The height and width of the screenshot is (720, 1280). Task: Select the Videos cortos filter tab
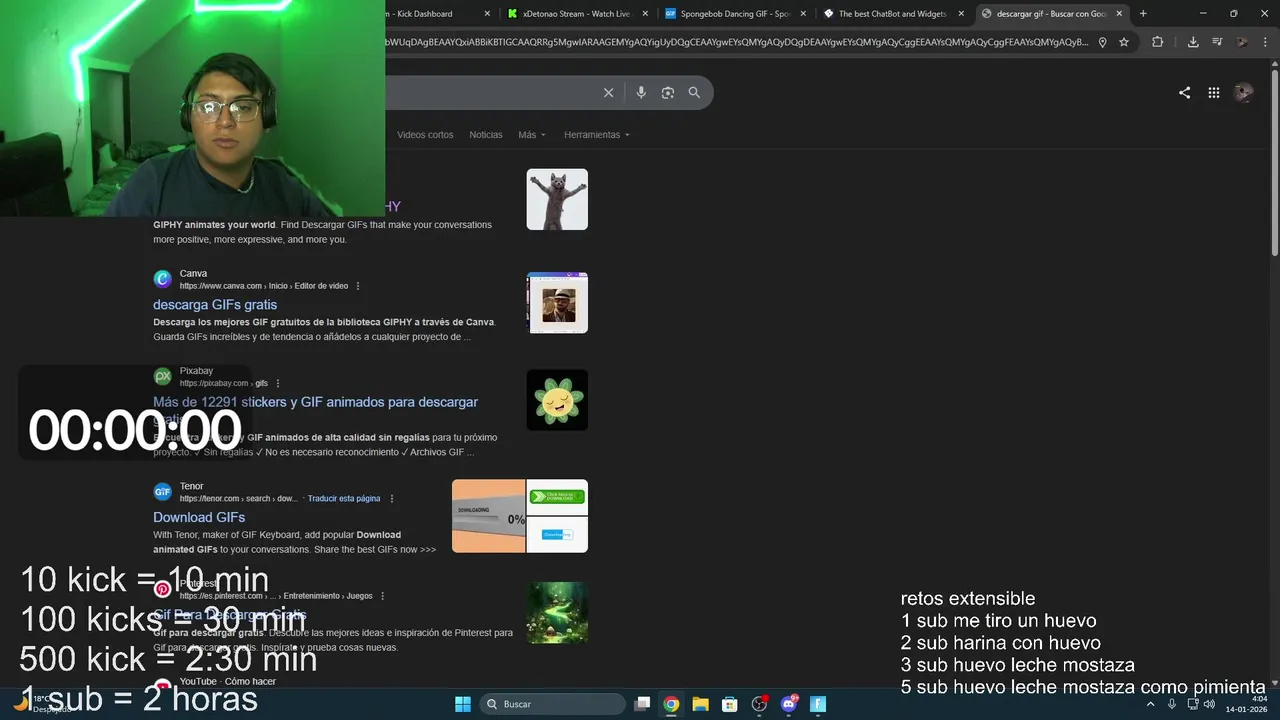click(425, 134)
